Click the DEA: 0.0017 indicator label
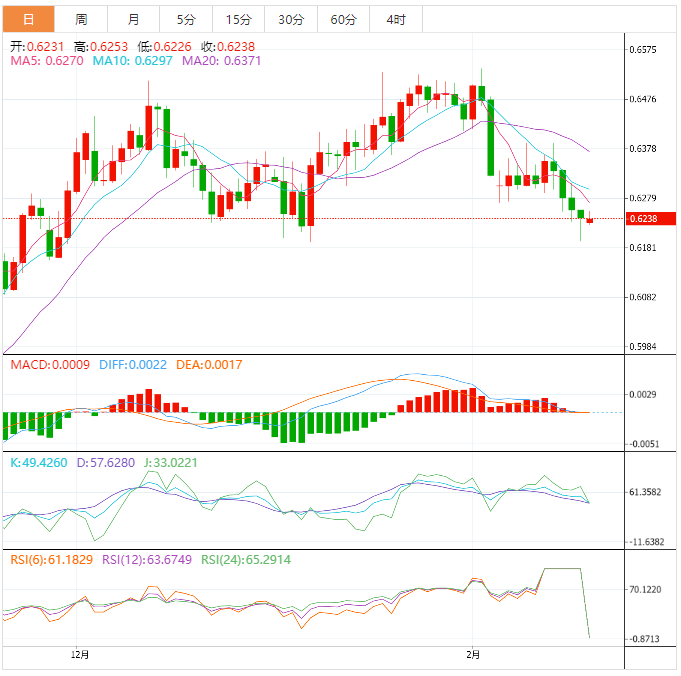 click(x=209, y=366)
